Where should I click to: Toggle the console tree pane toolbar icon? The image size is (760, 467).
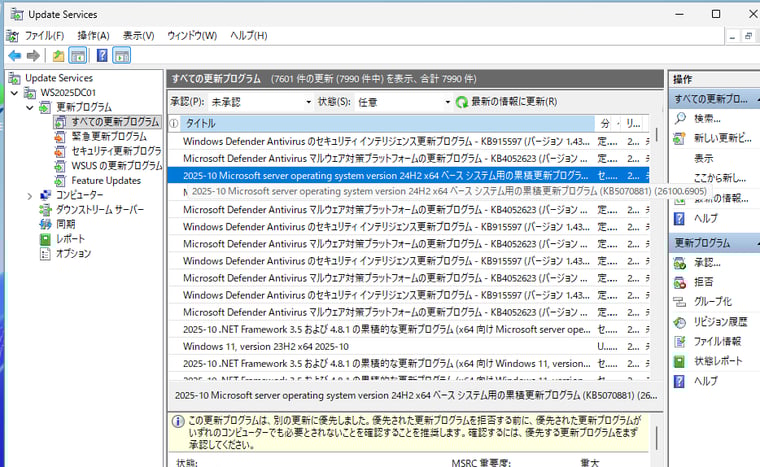coord(78,56)
